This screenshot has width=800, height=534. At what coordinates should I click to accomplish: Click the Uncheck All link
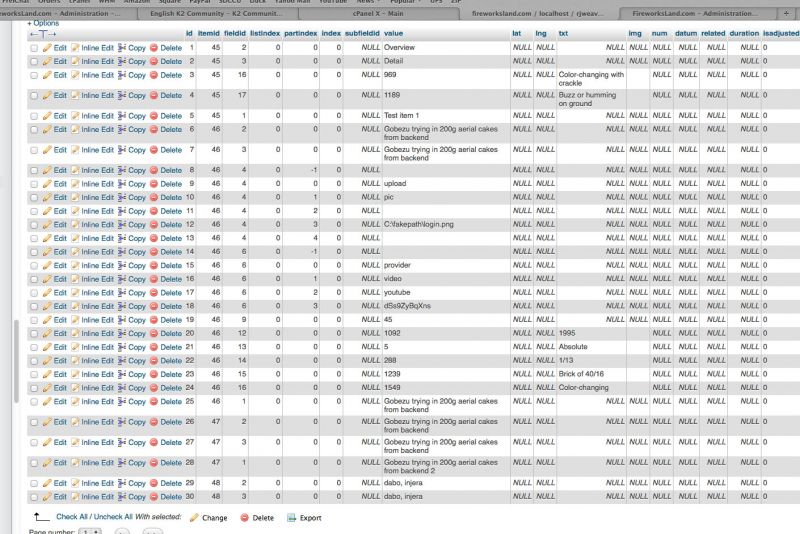point(113,517)
